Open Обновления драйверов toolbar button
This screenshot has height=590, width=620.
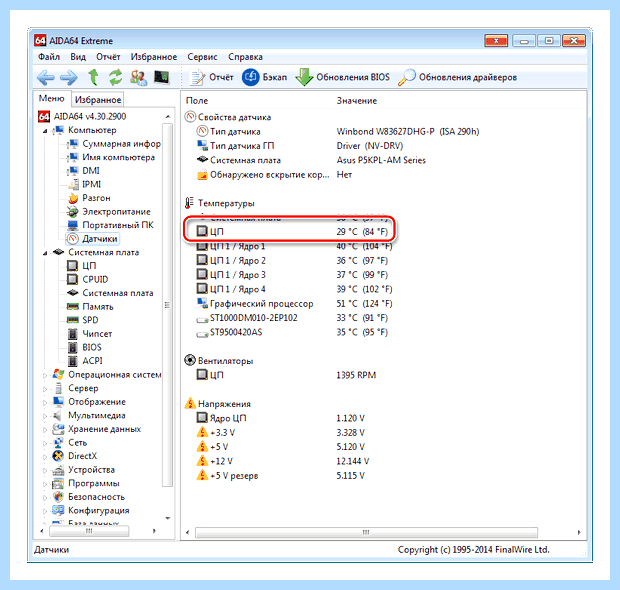(457, 78)
